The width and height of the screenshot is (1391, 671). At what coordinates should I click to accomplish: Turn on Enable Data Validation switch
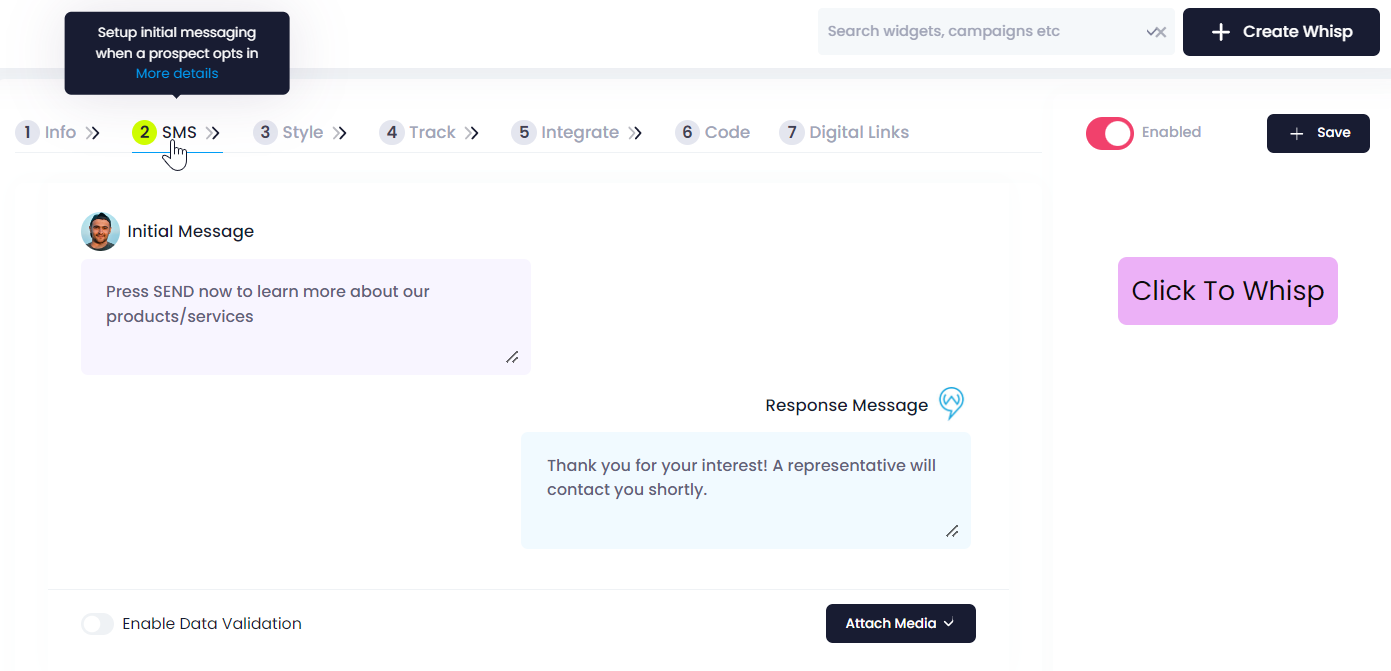pyautogui.click(x=97, y=624)
